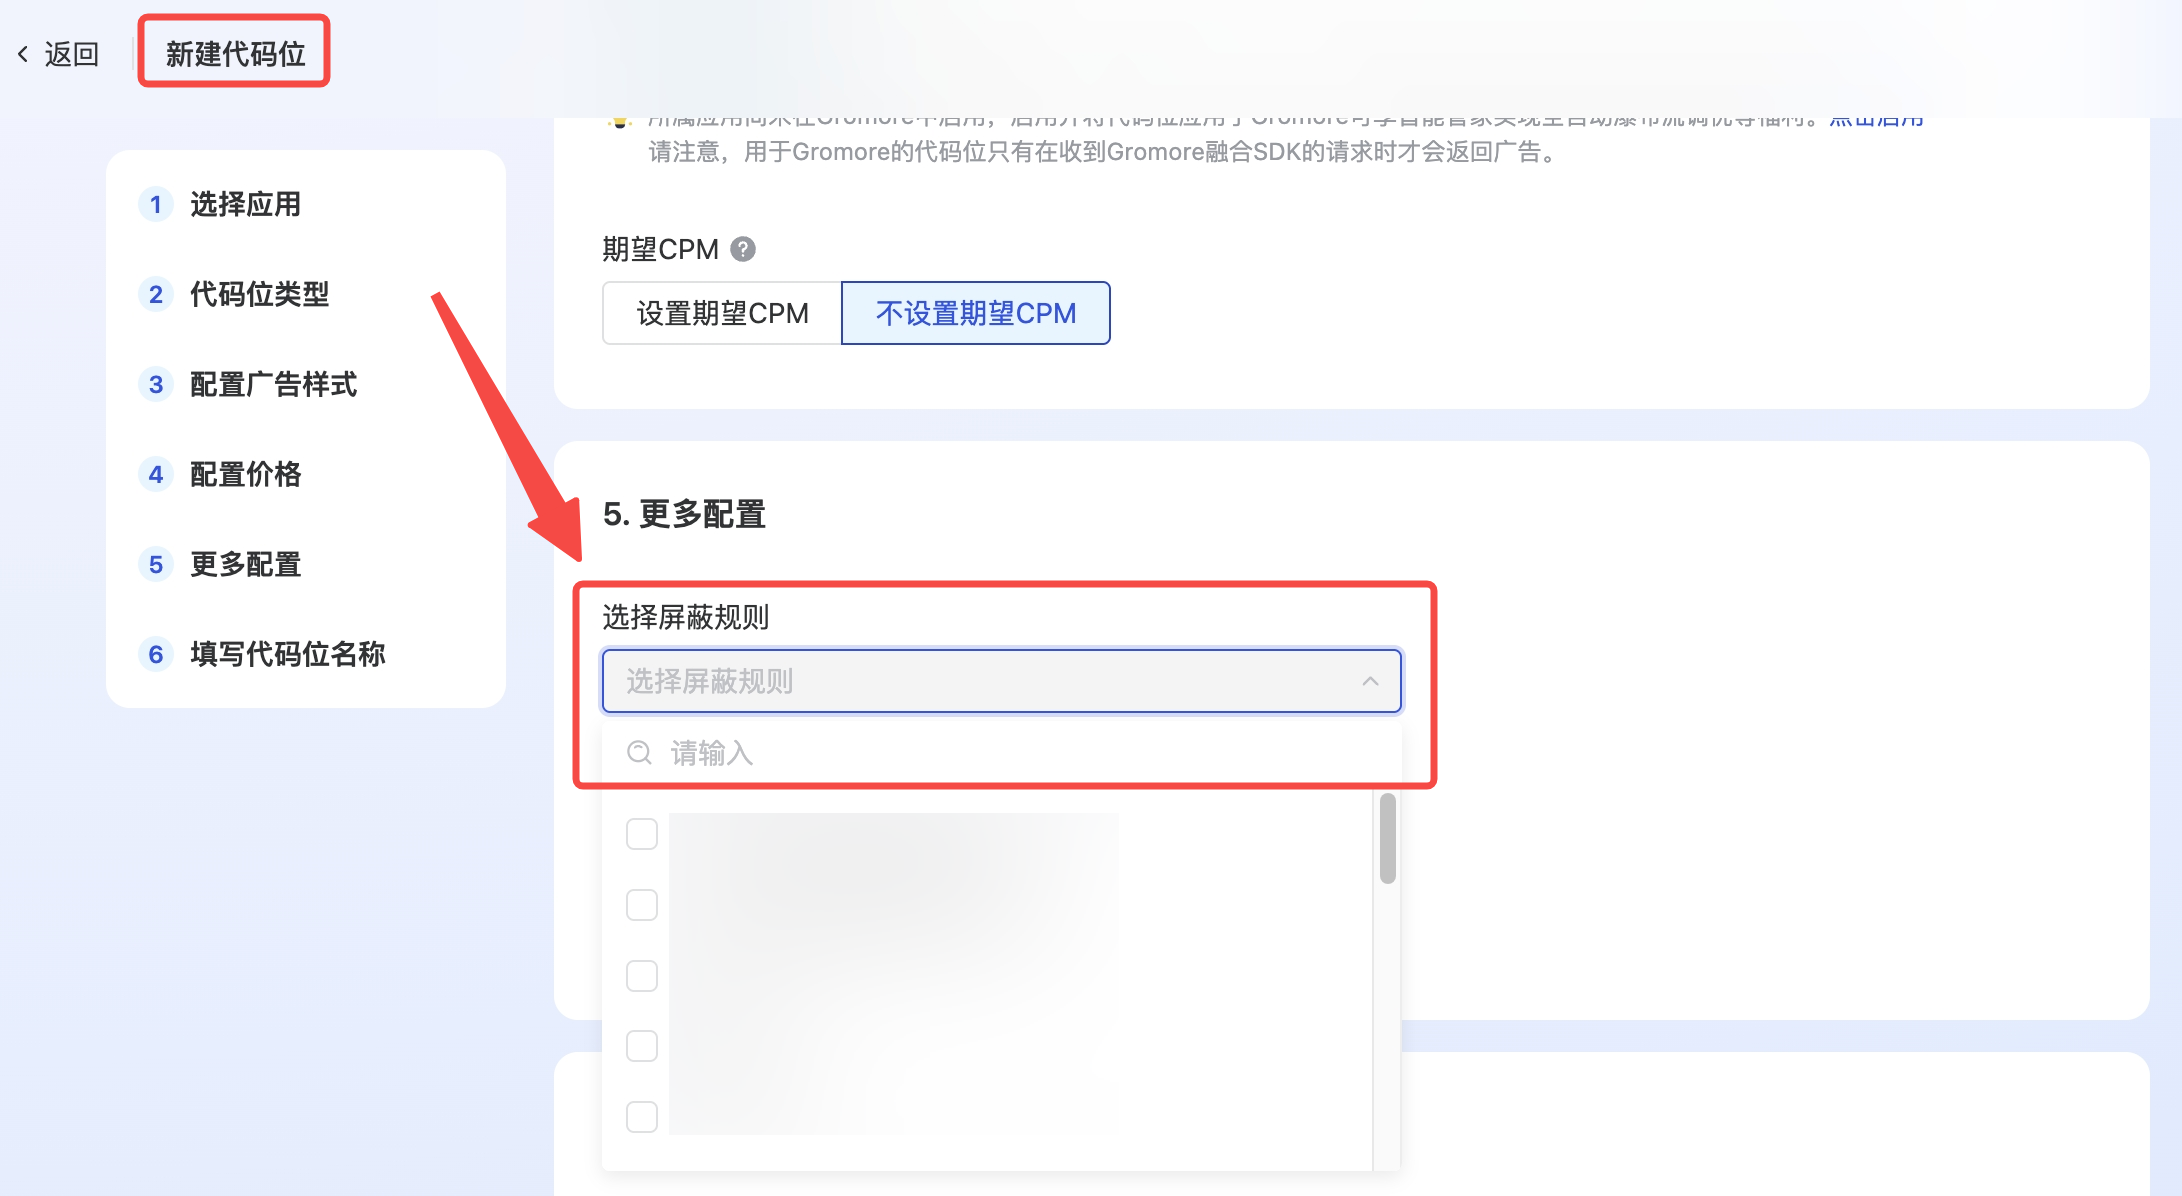Click the search magnifier icon in dropdown
This screenshot has height=1196, width=2182.
pos(639,753)
